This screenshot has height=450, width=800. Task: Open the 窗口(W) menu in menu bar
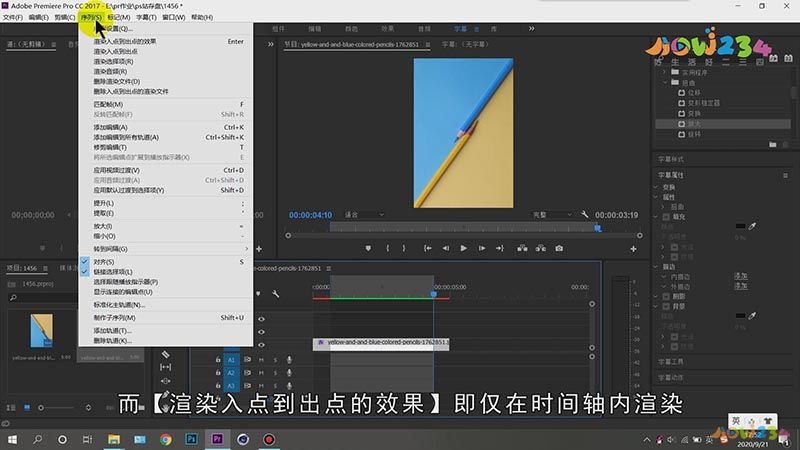[x=173, y=17]
